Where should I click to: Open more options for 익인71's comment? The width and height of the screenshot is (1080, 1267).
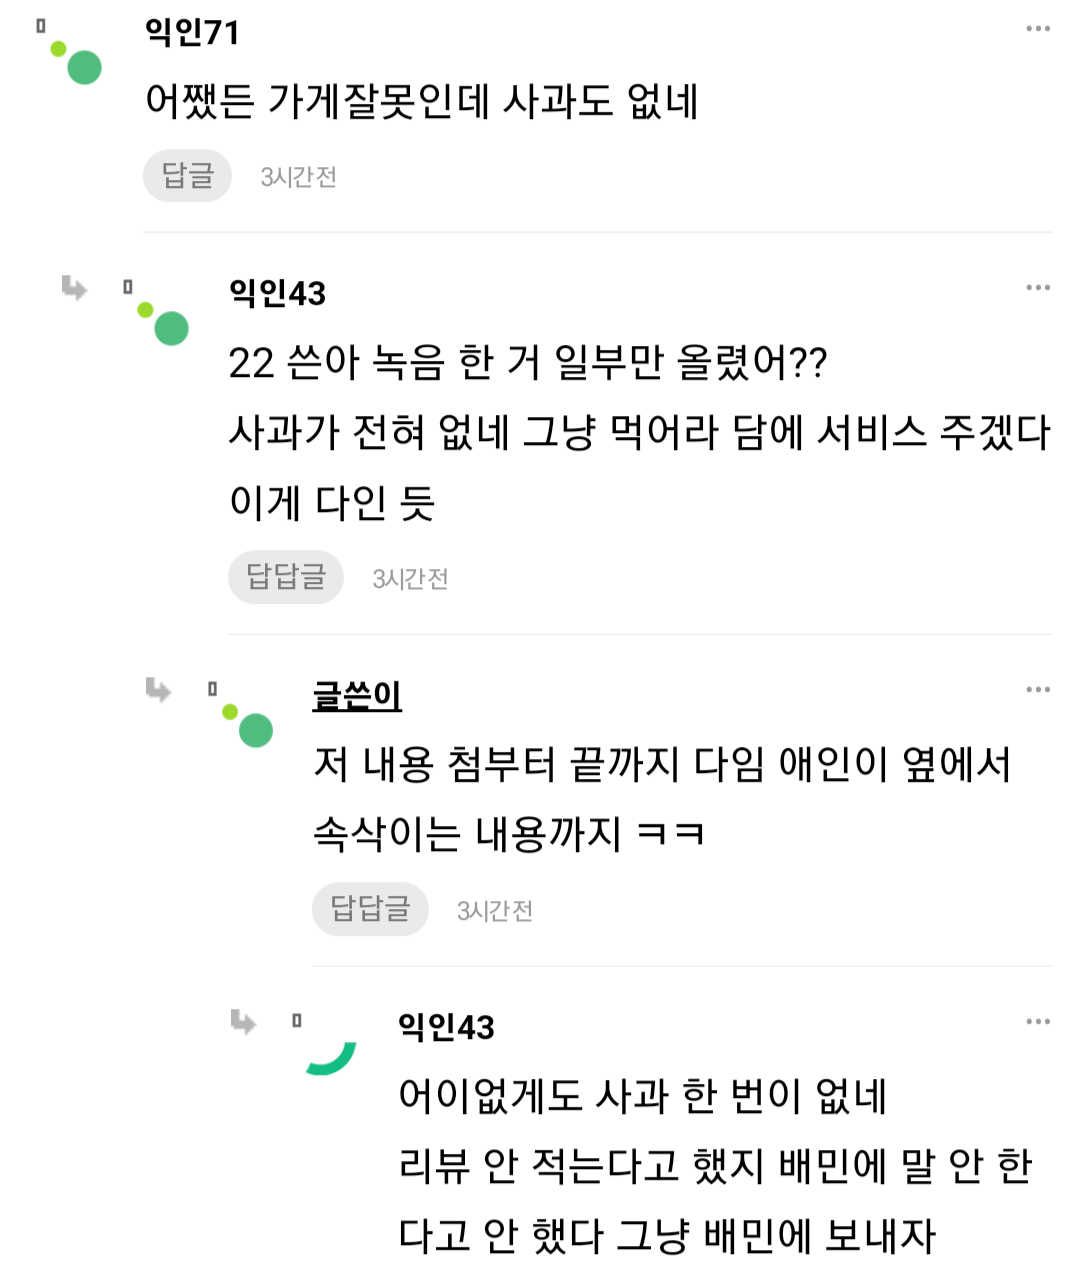1037,29
